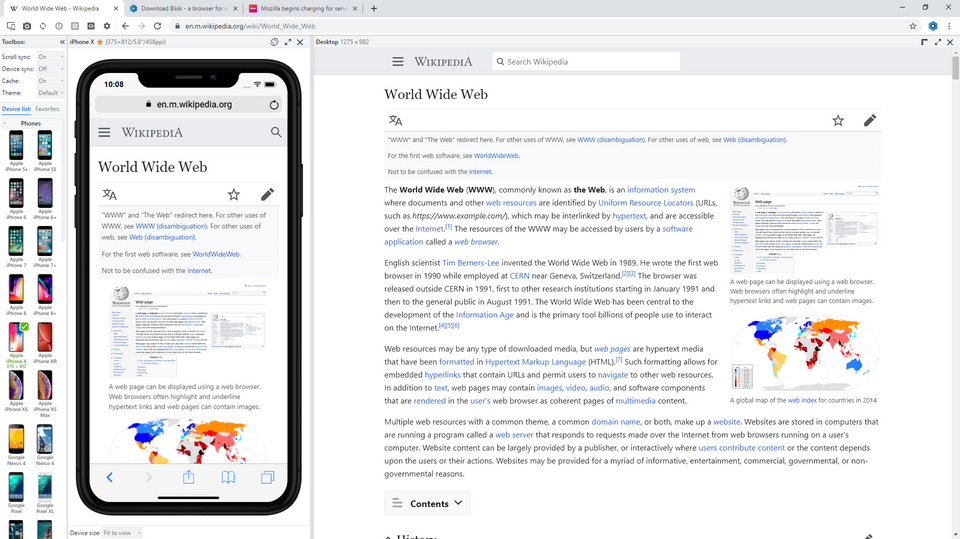Image resolution: width=960 pixels, height=539 pixels.
Task: Tap the search magnifier in mobile Wikipedia
Action: (276, 132)
